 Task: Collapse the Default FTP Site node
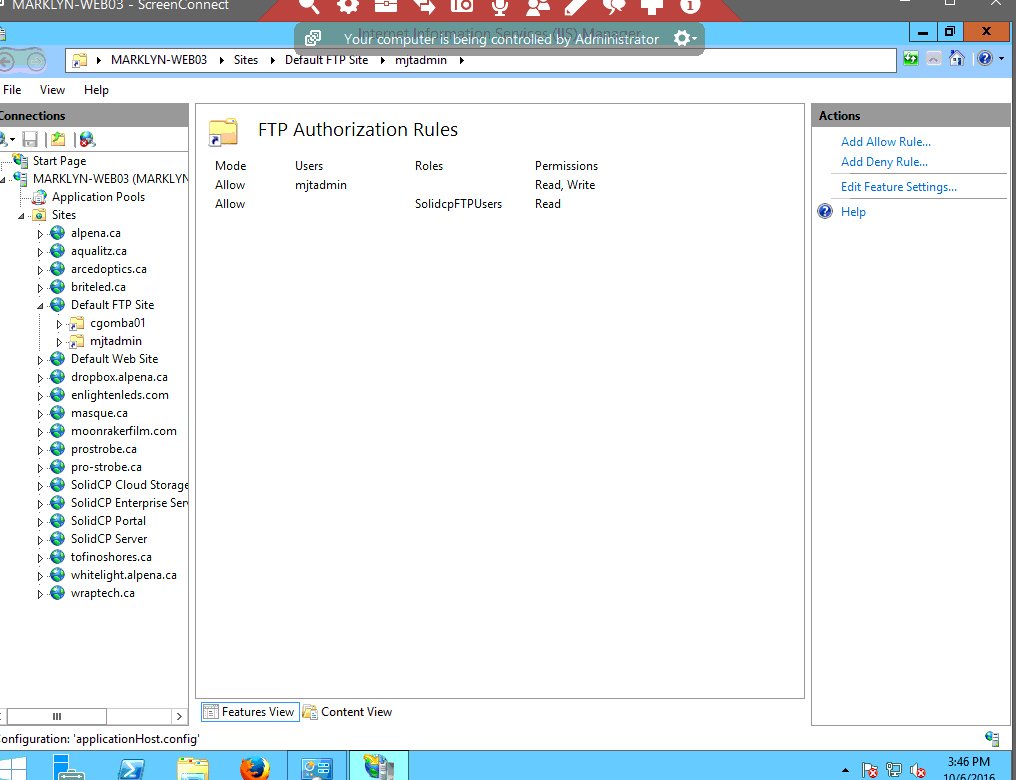click(40, 306)
